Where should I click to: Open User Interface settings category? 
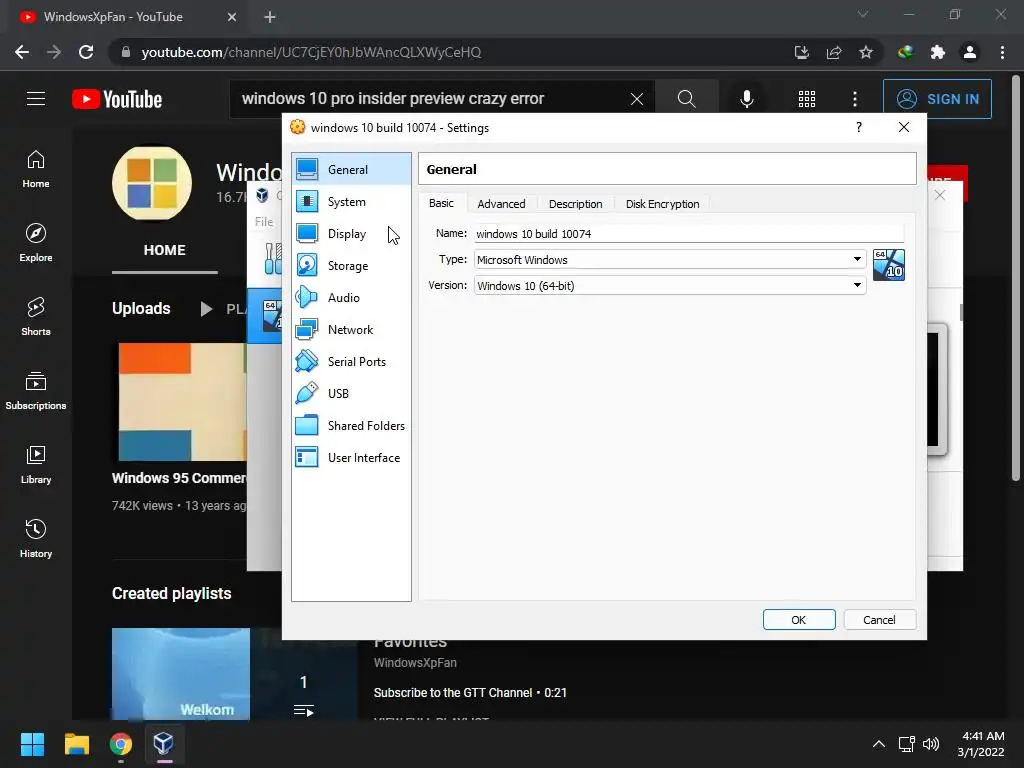click(351, 457)
